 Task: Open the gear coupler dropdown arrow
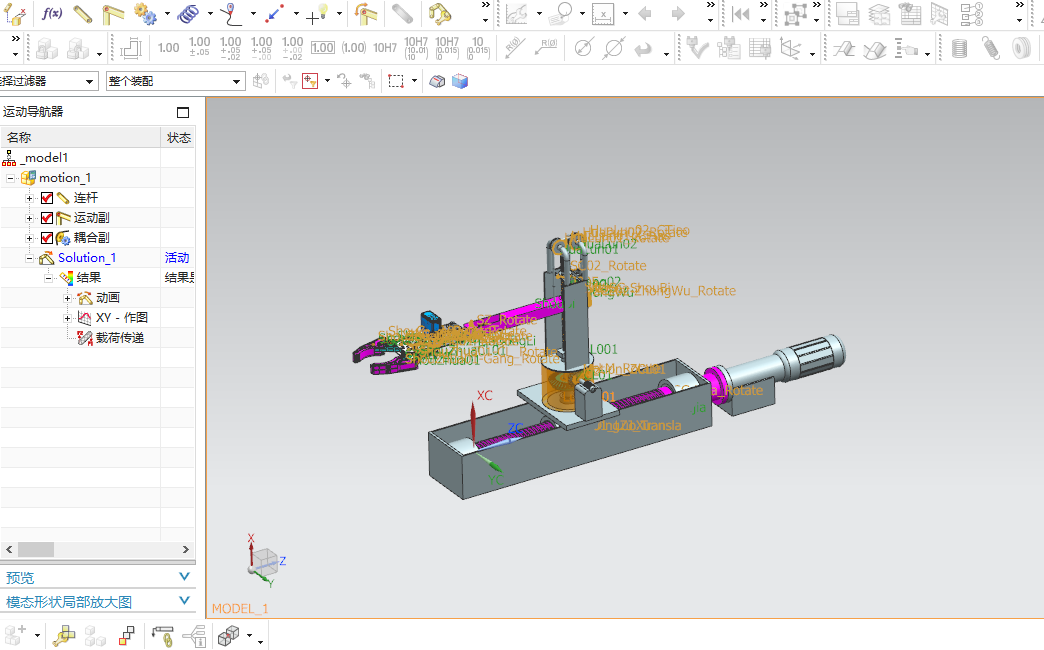[x=167, y=14]
